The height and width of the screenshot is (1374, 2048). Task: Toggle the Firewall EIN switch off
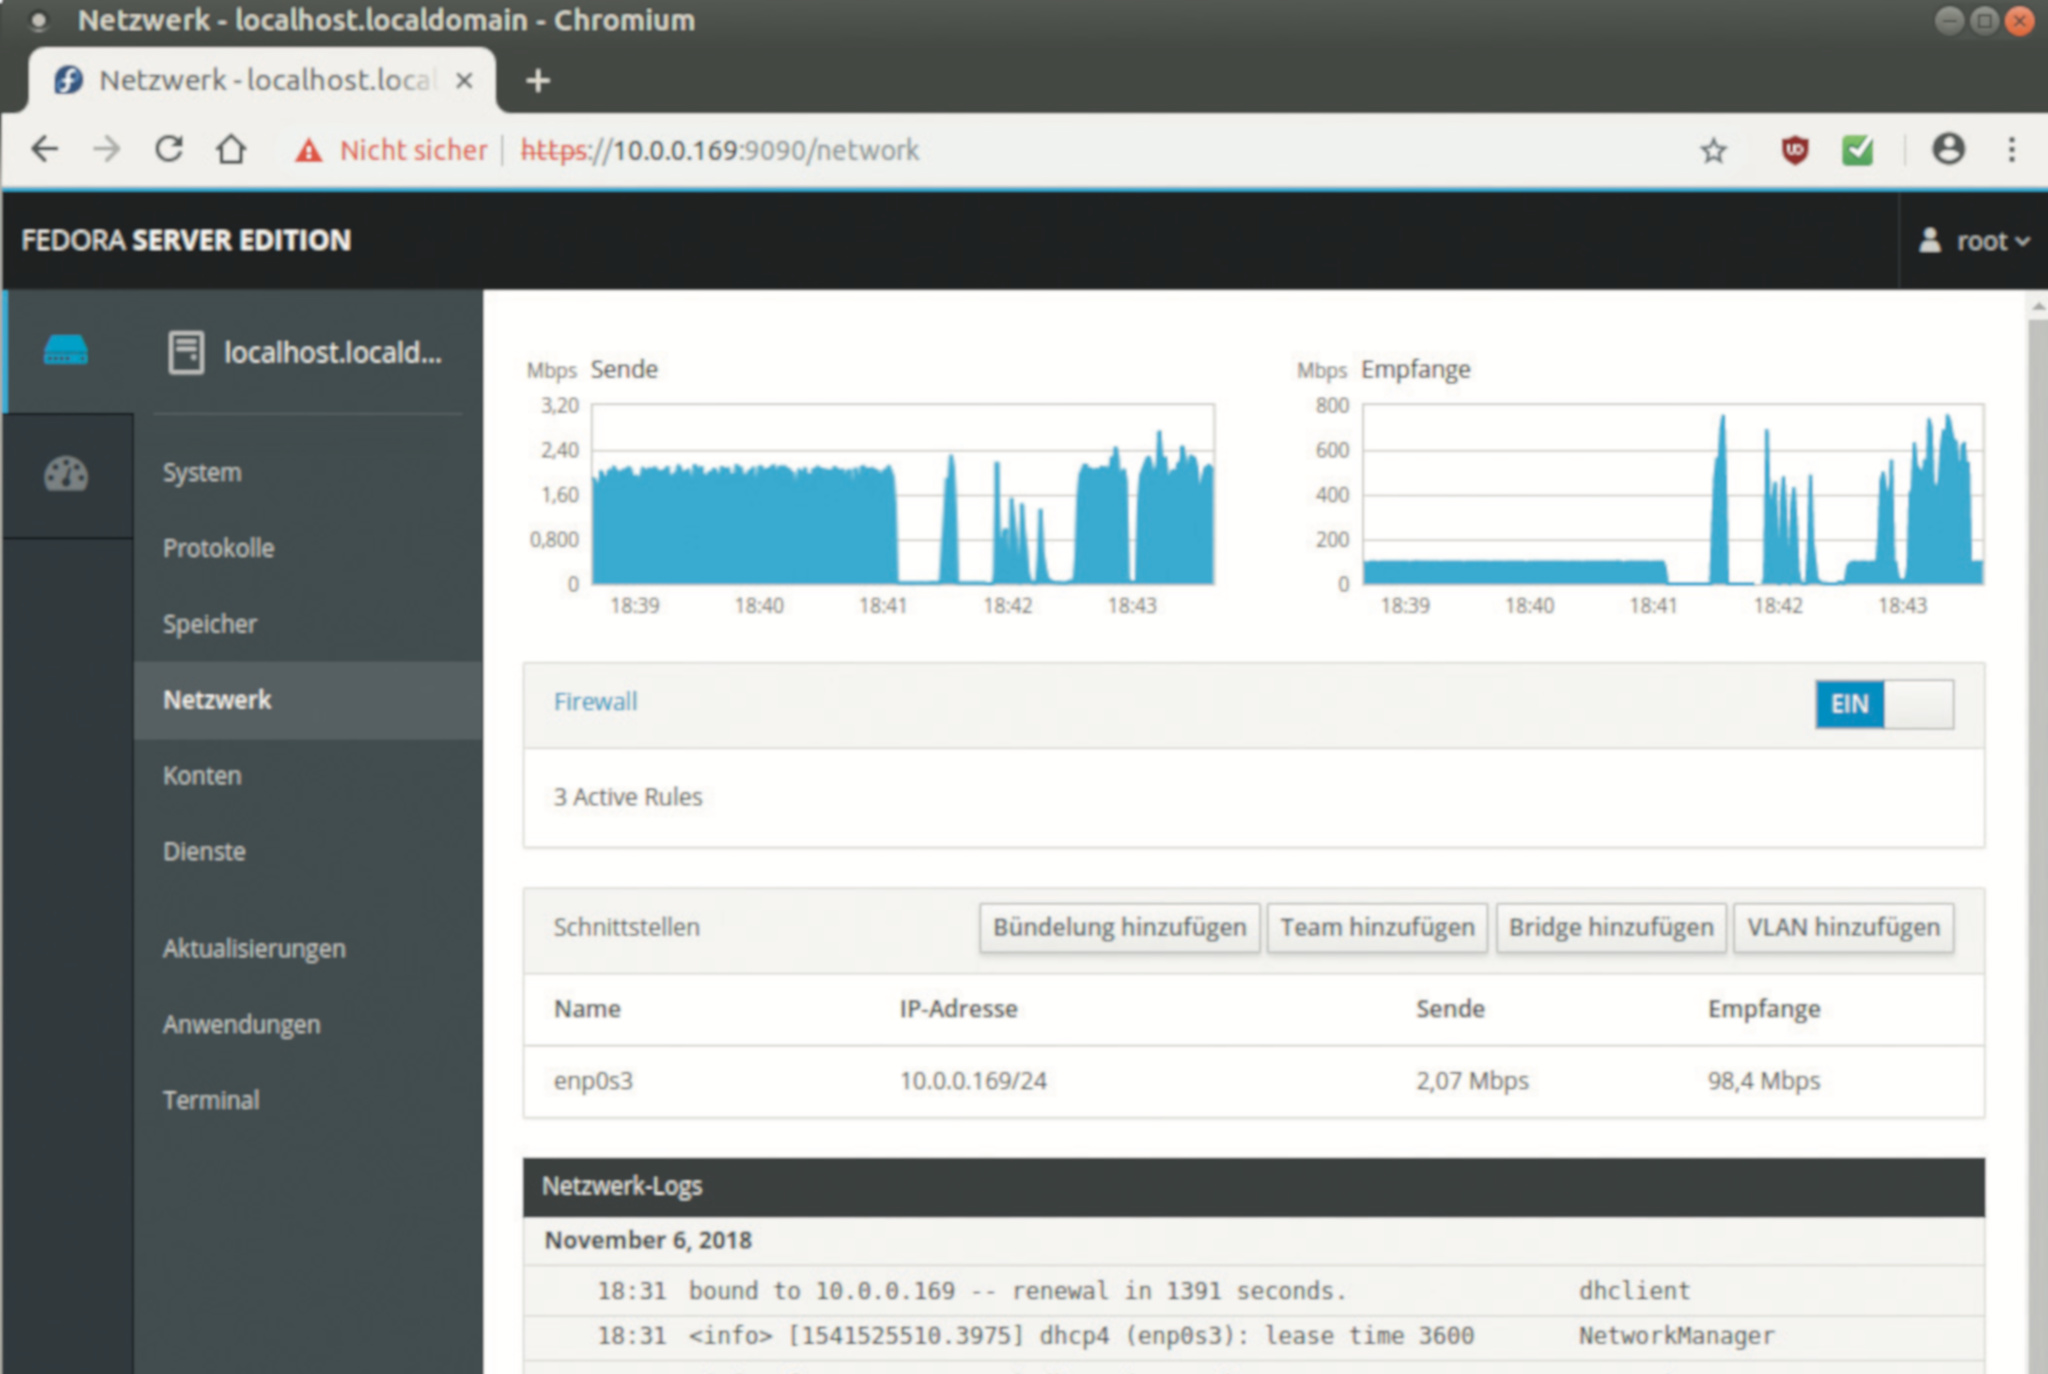pyautogui.click(x=1884, y=704)
